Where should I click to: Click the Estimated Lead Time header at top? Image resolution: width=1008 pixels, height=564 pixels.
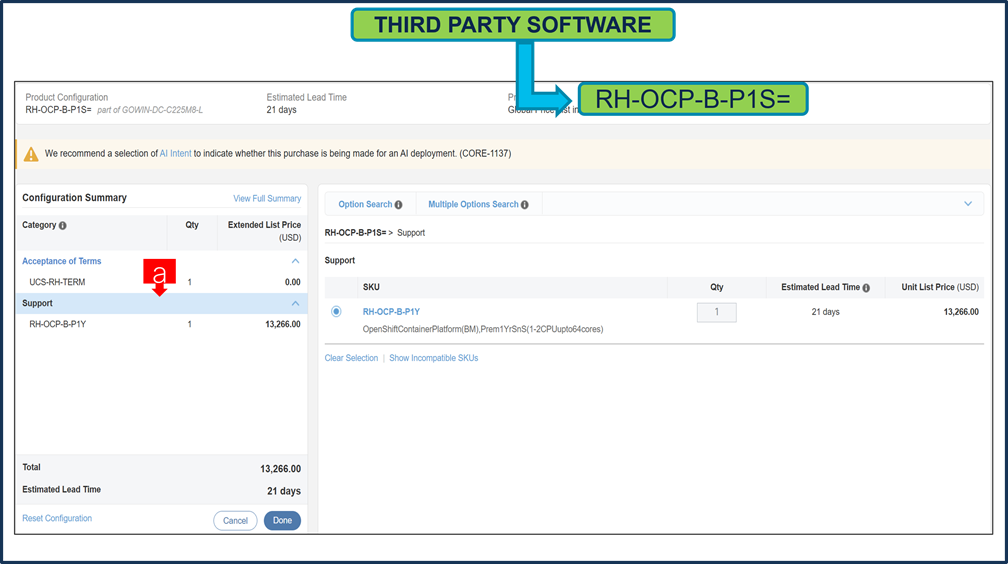(307, 97)
